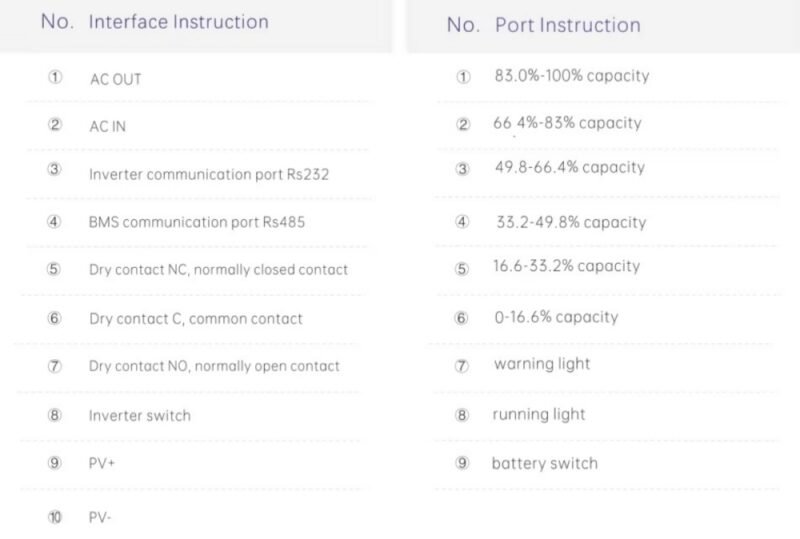Click the circled number 9 beside battery switch

462,464
